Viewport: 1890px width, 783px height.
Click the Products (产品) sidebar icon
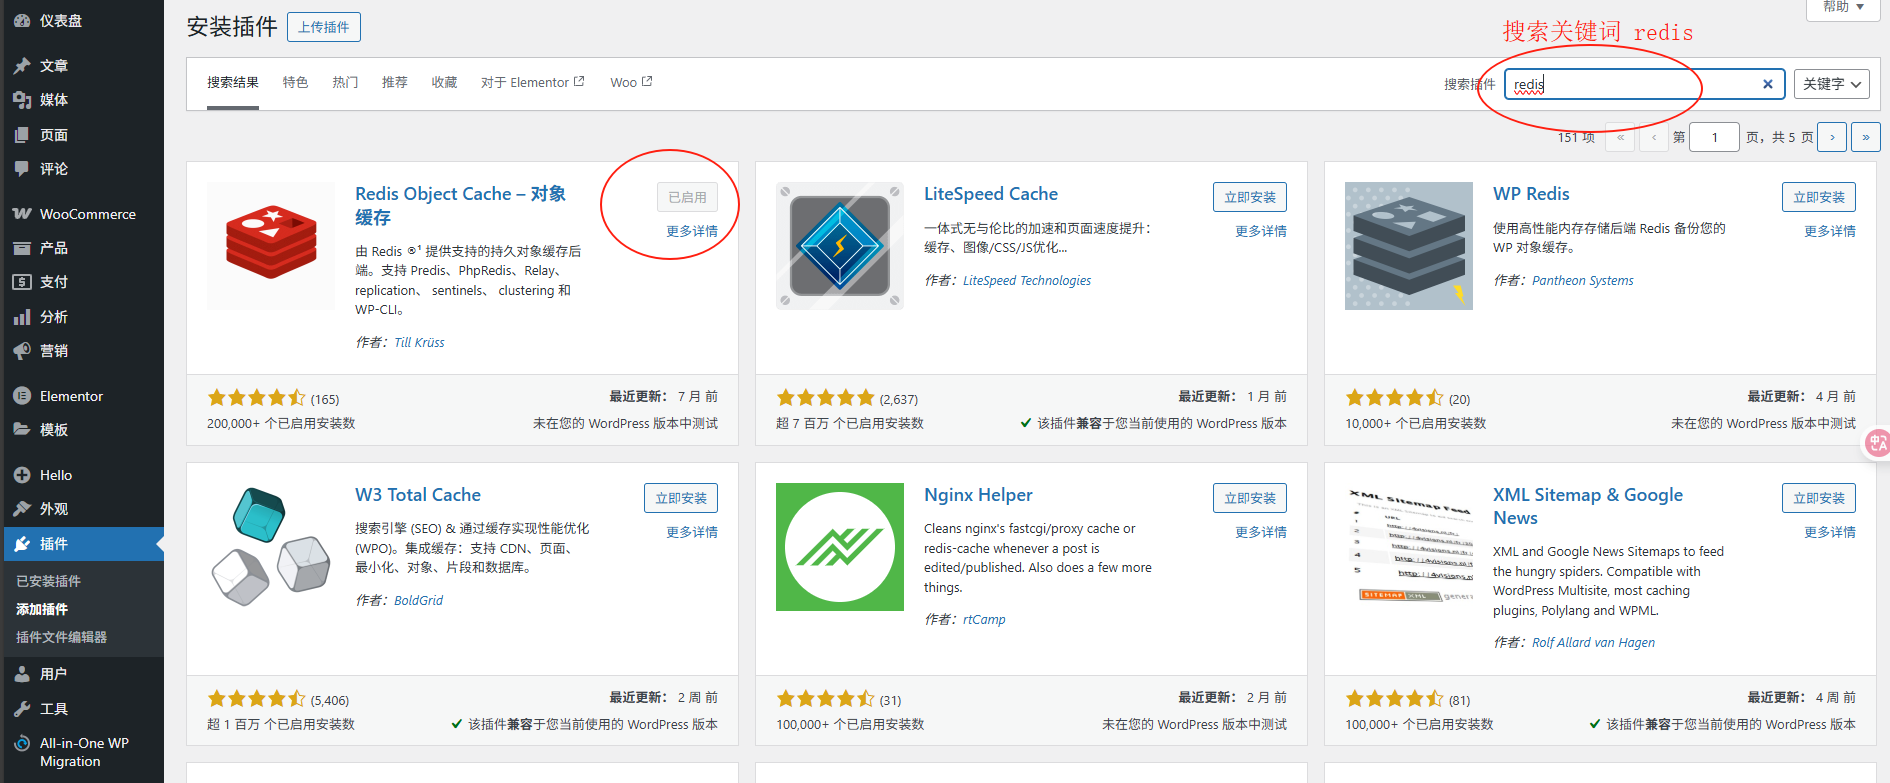coord(22,248)
